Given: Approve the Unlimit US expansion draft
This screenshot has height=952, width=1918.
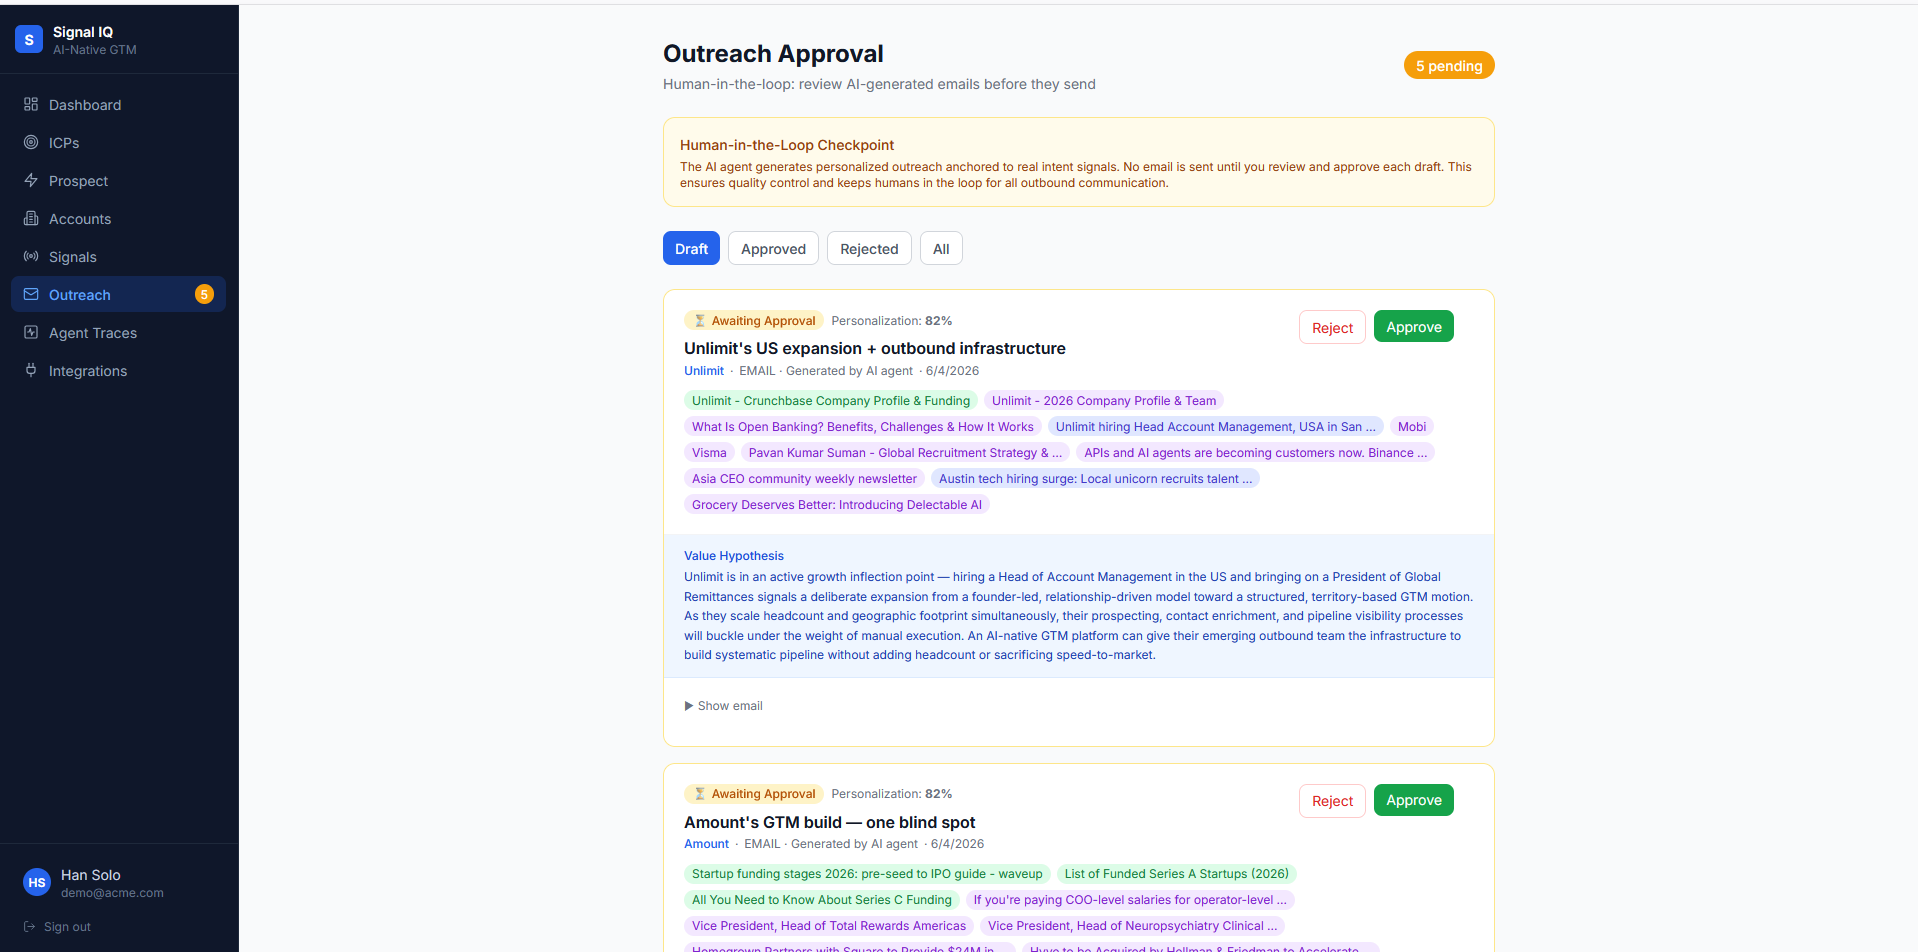Looking at the screenshot, I should (1414, 326).
